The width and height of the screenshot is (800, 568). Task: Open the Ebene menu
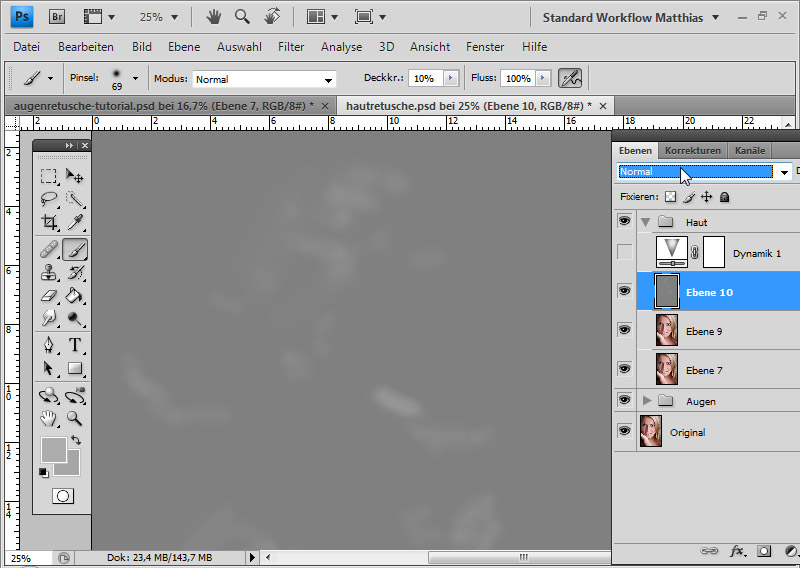pos(184,46)
